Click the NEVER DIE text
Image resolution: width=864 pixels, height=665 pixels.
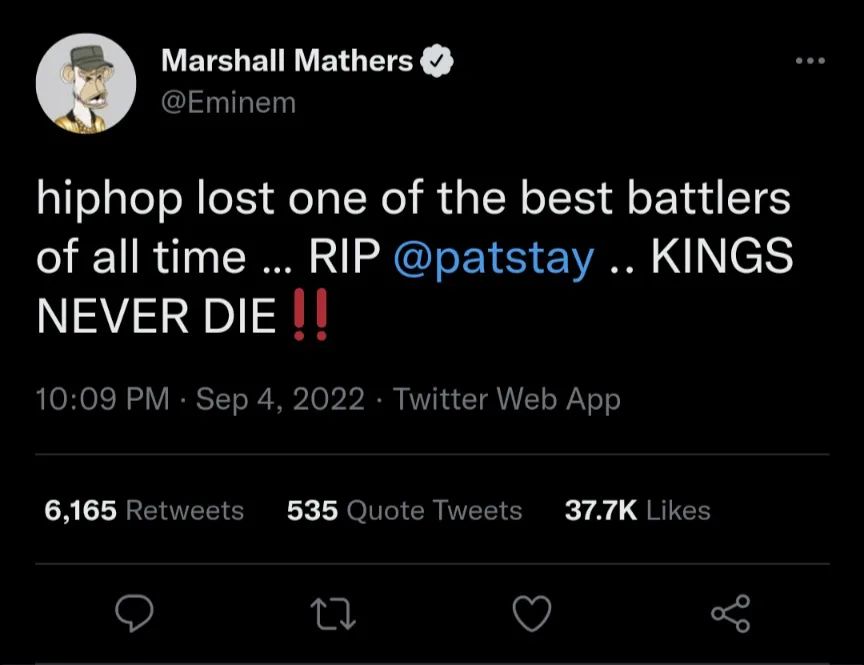(155, 318)
